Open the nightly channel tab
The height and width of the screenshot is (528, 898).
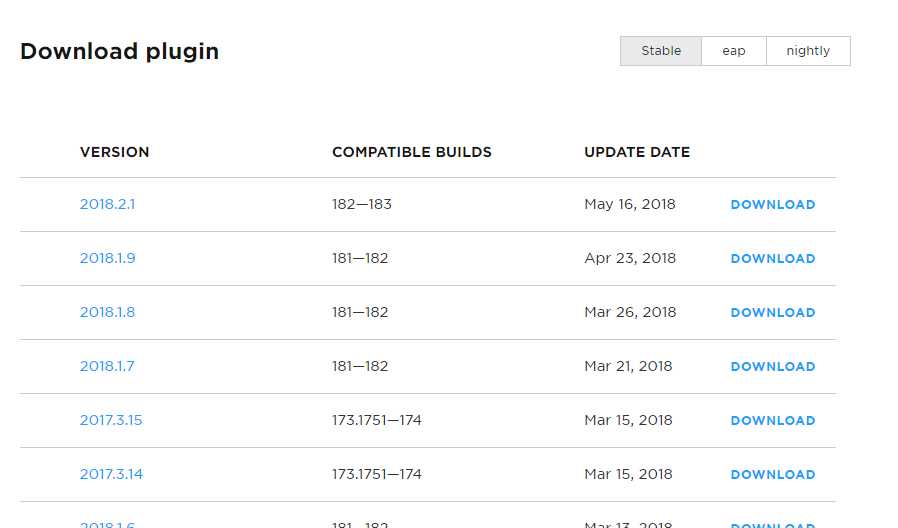[x=808, y=51]
